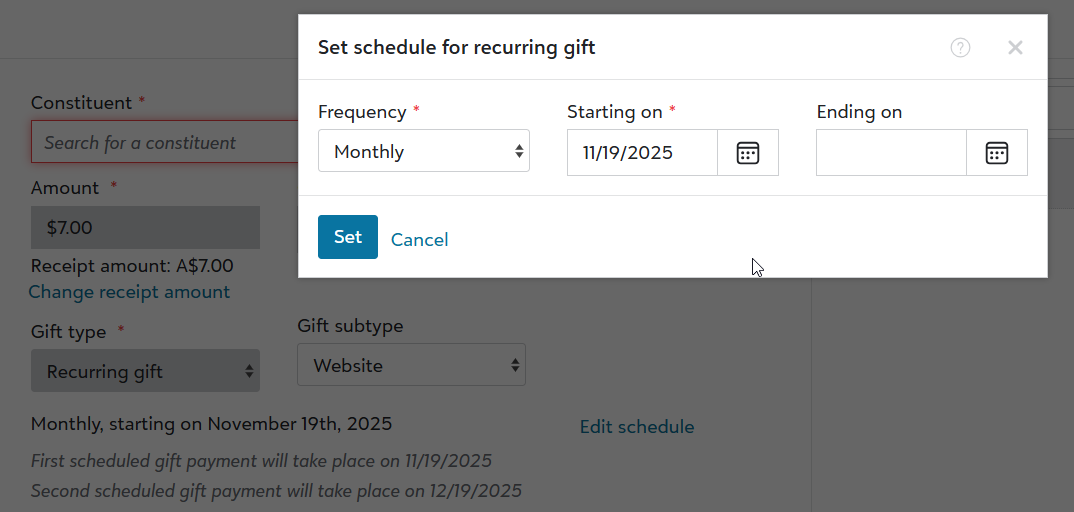
Task: Click the Change receipt amount link
Action: 129,292
